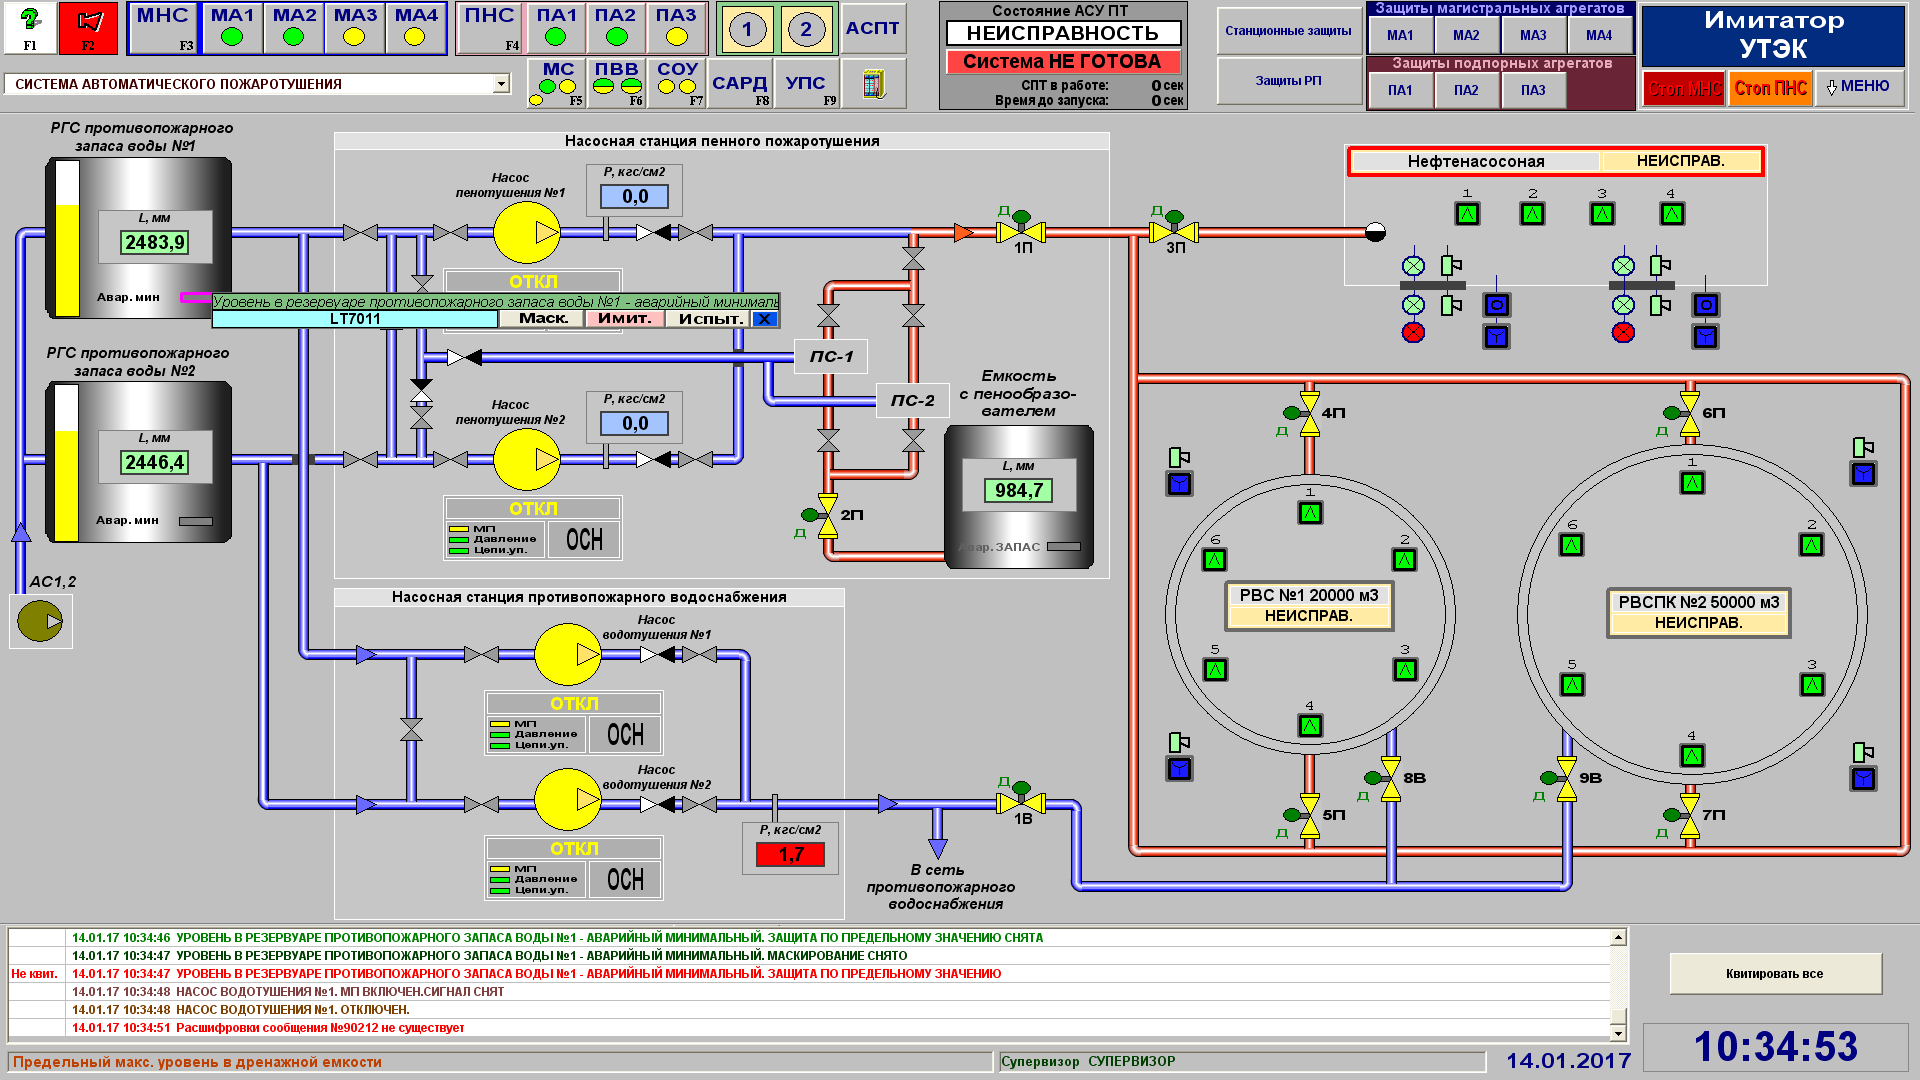The image size is (1920, 1080).
Task: Click the red pressure value 1,7
Action: tap(791, 855)
